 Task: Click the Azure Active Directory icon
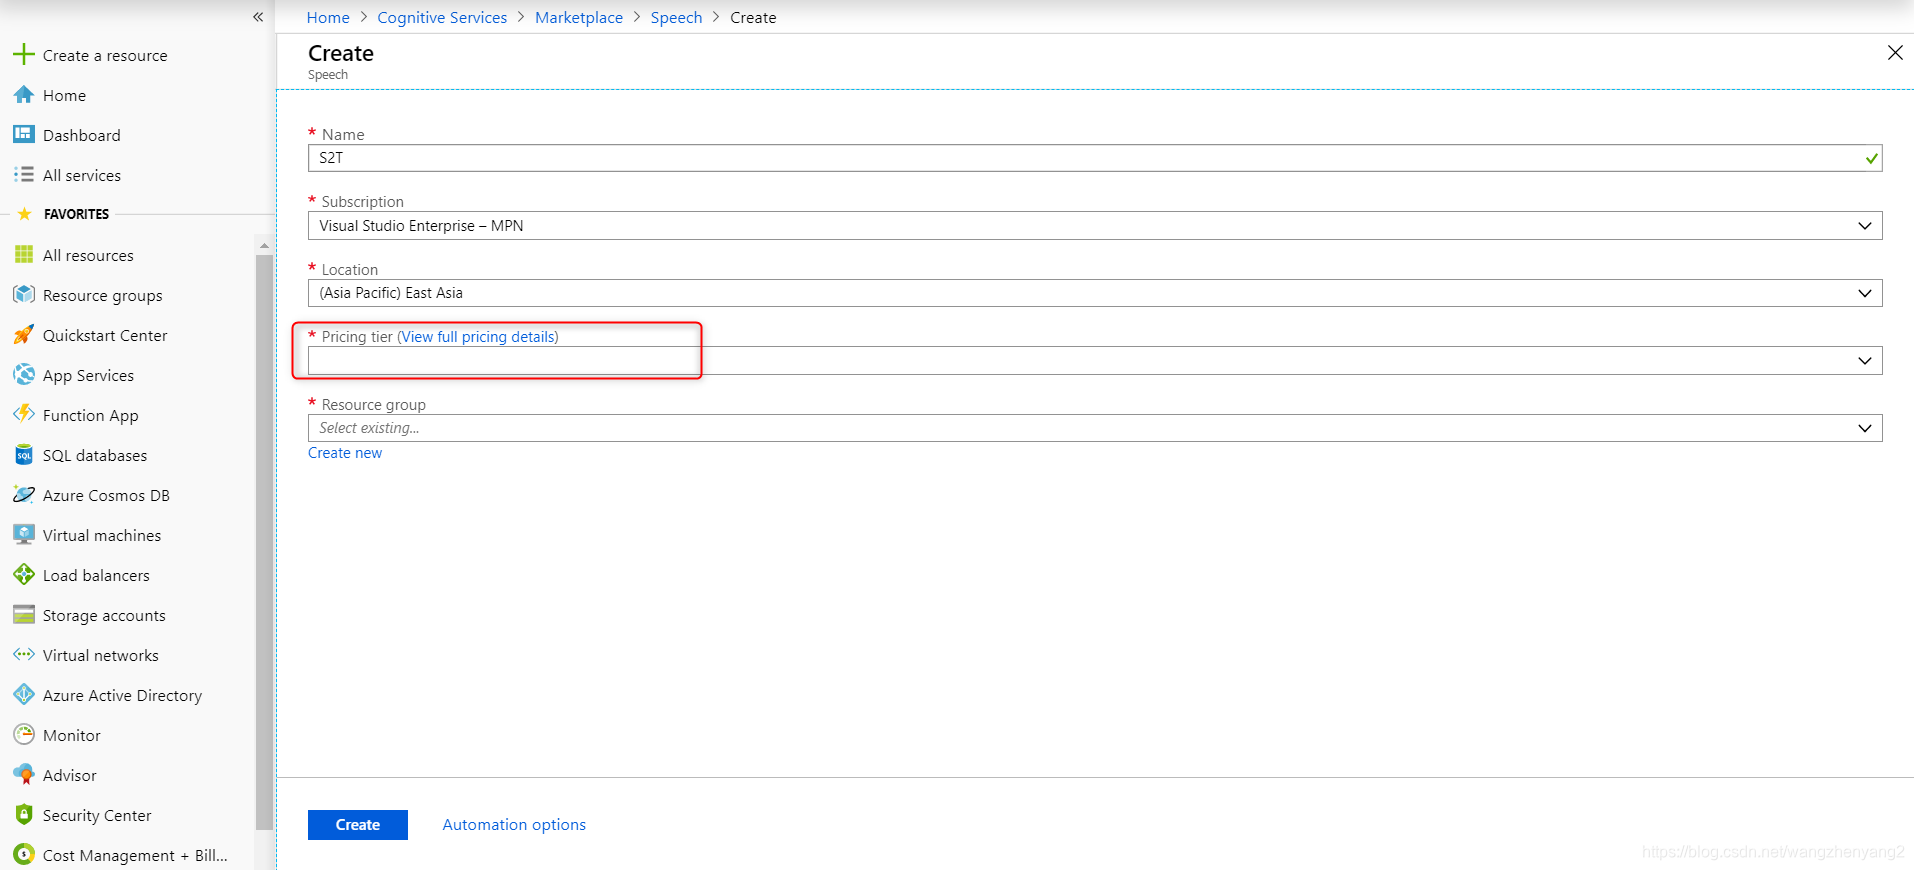[24, 694]
